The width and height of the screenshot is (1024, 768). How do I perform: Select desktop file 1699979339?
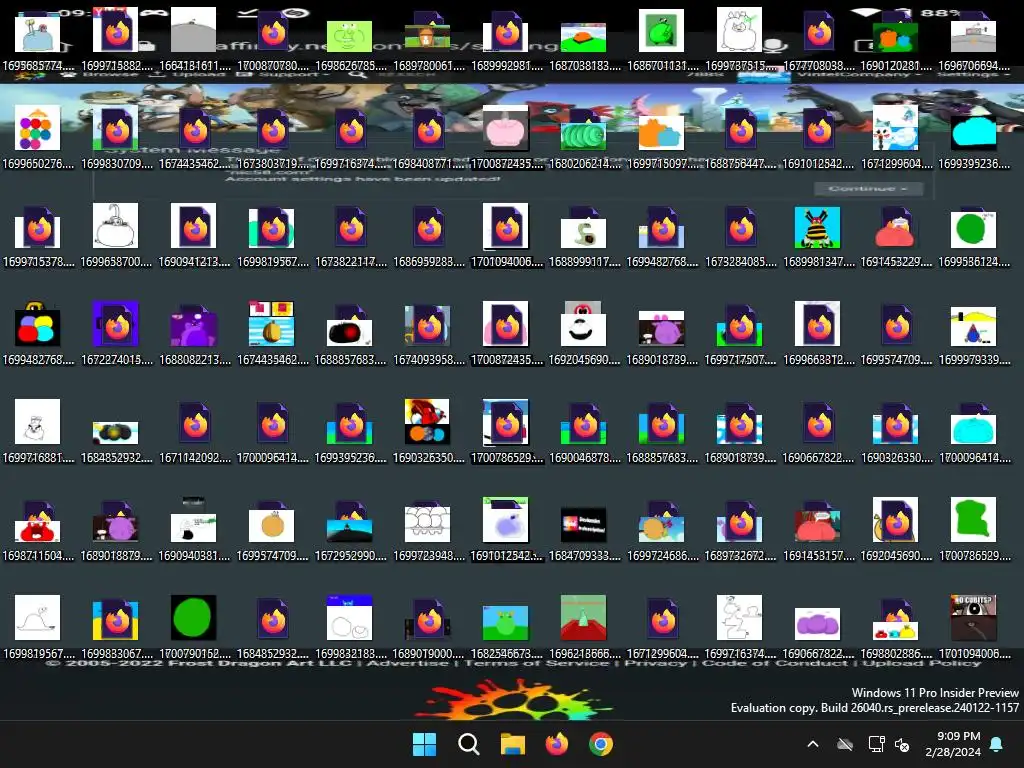[974, 334]
